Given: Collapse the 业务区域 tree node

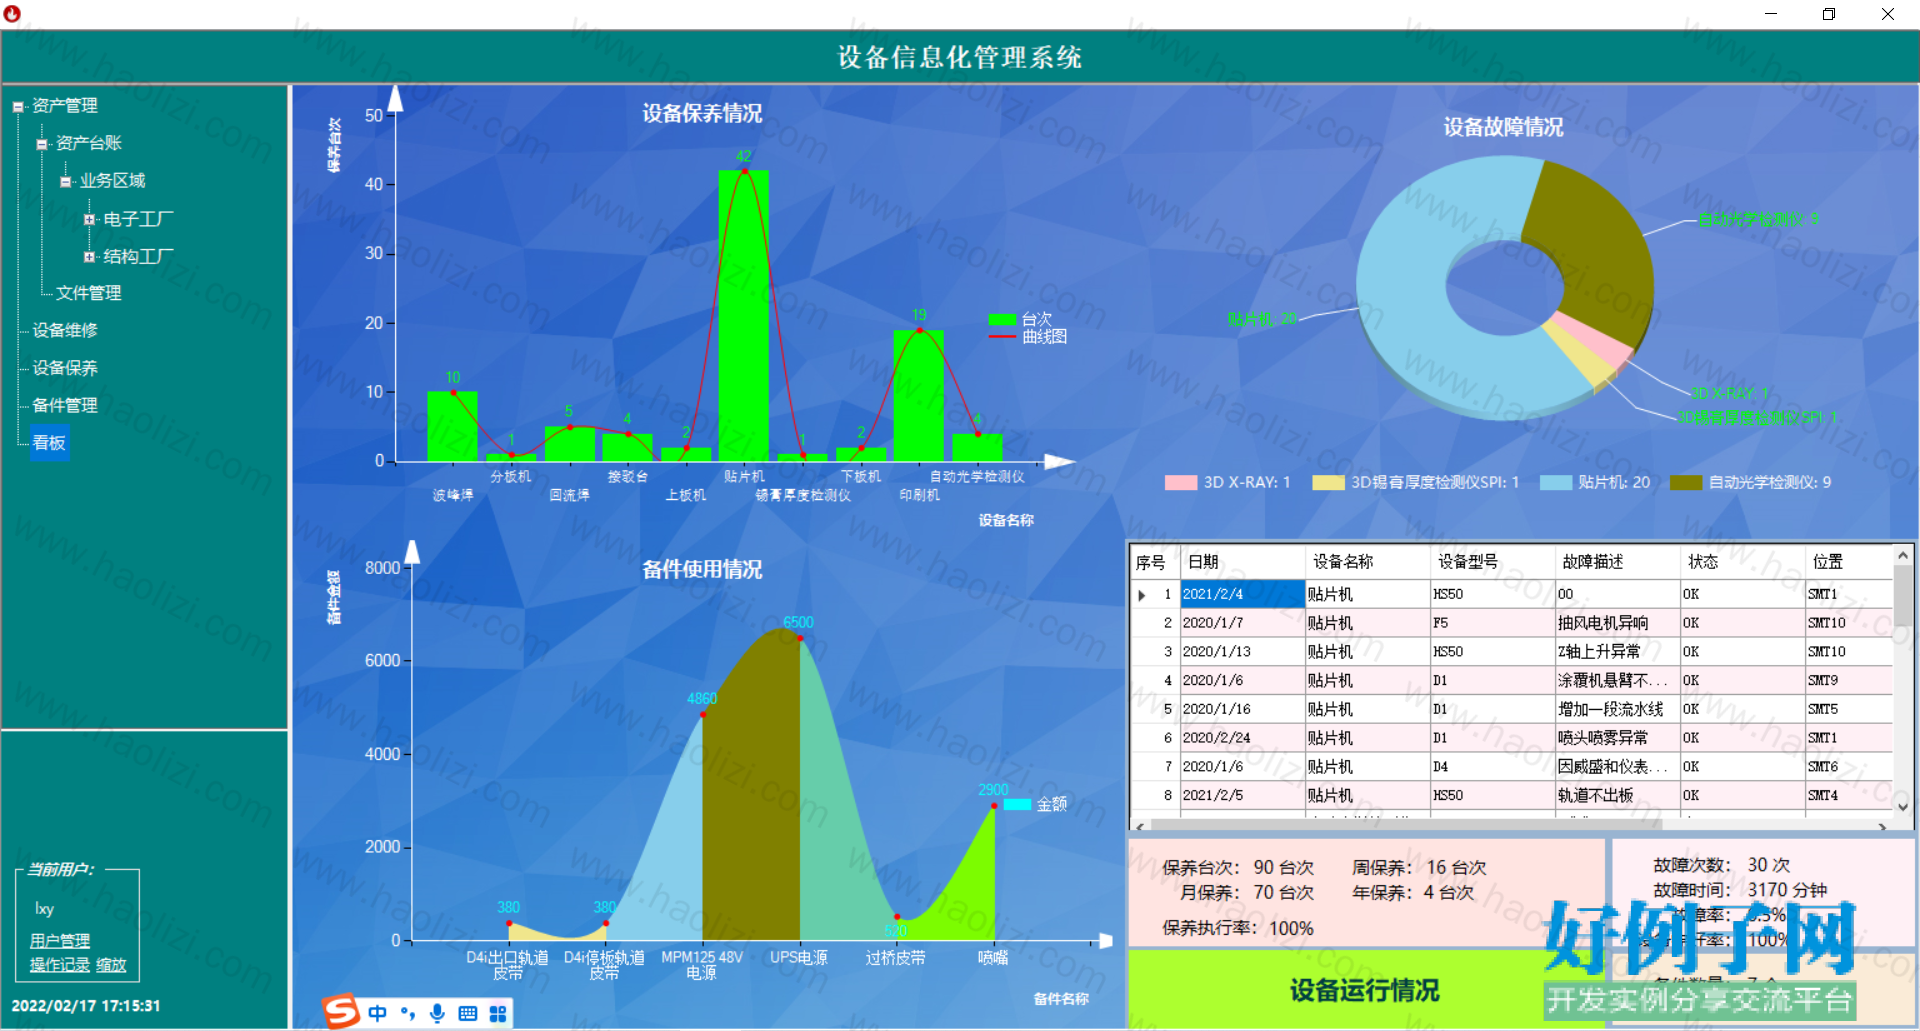Looking at the screenshot, I should pos(66,182).
